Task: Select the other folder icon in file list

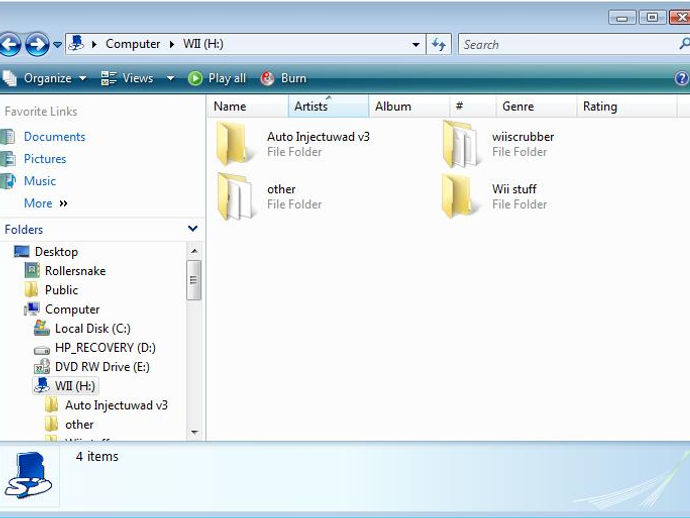Action: tap(235, 196)
